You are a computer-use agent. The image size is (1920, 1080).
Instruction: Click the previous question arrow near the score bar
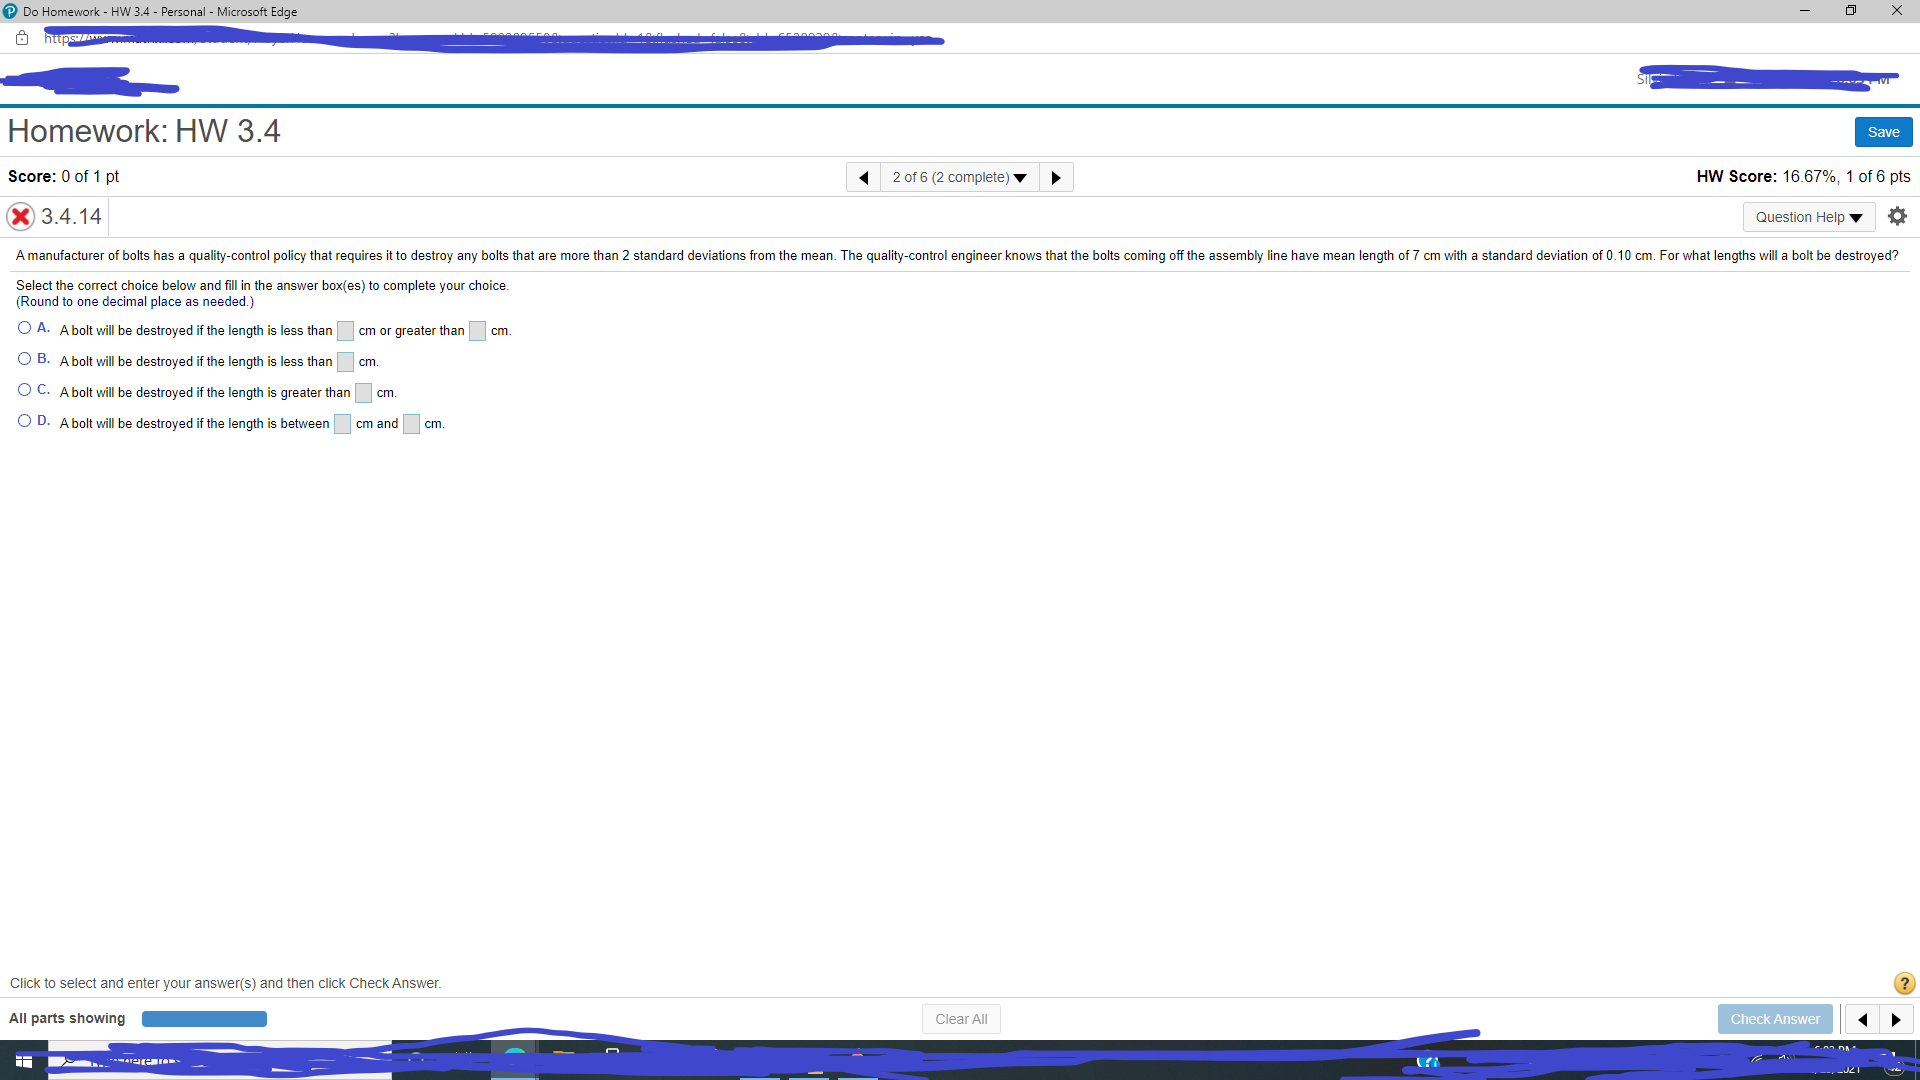[864, 177]
